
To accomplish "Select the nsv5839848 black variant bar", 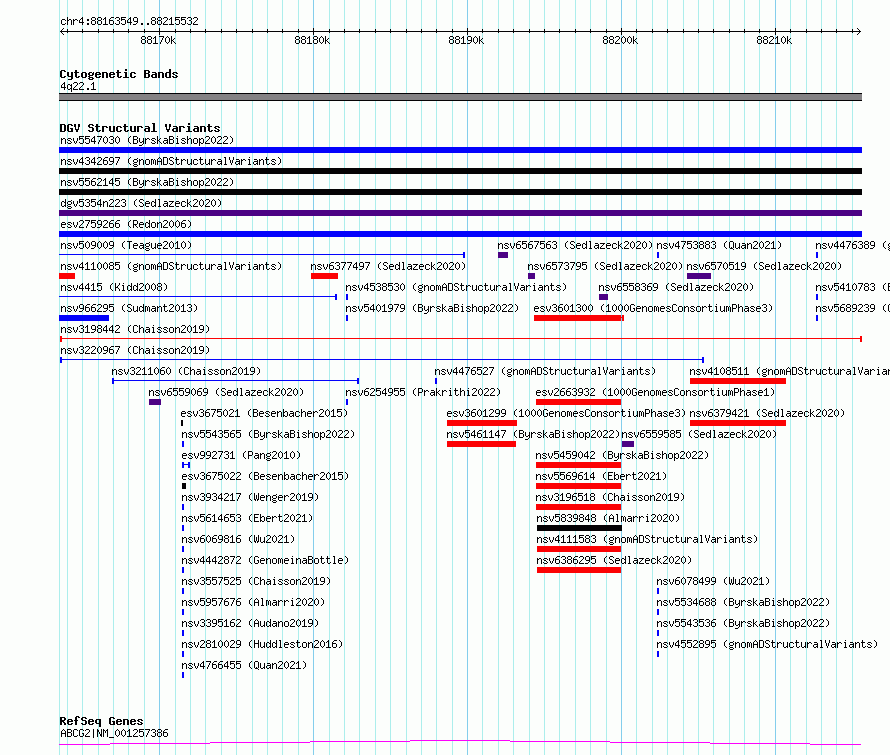I will pos(579,528).
